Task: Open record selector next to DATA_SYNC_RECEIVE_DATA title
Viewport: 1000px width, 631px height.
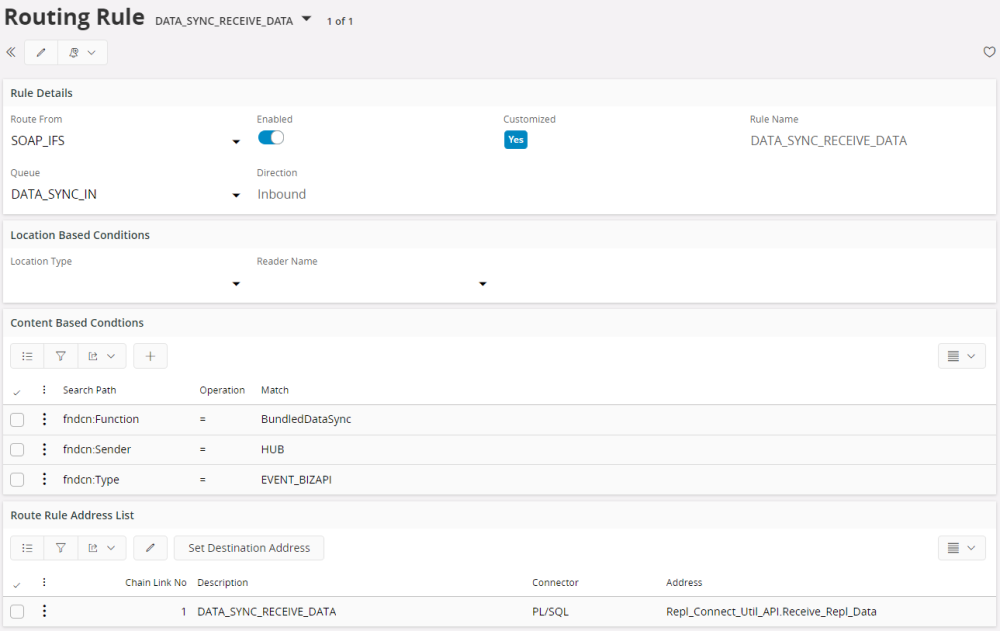Action: 306,19
